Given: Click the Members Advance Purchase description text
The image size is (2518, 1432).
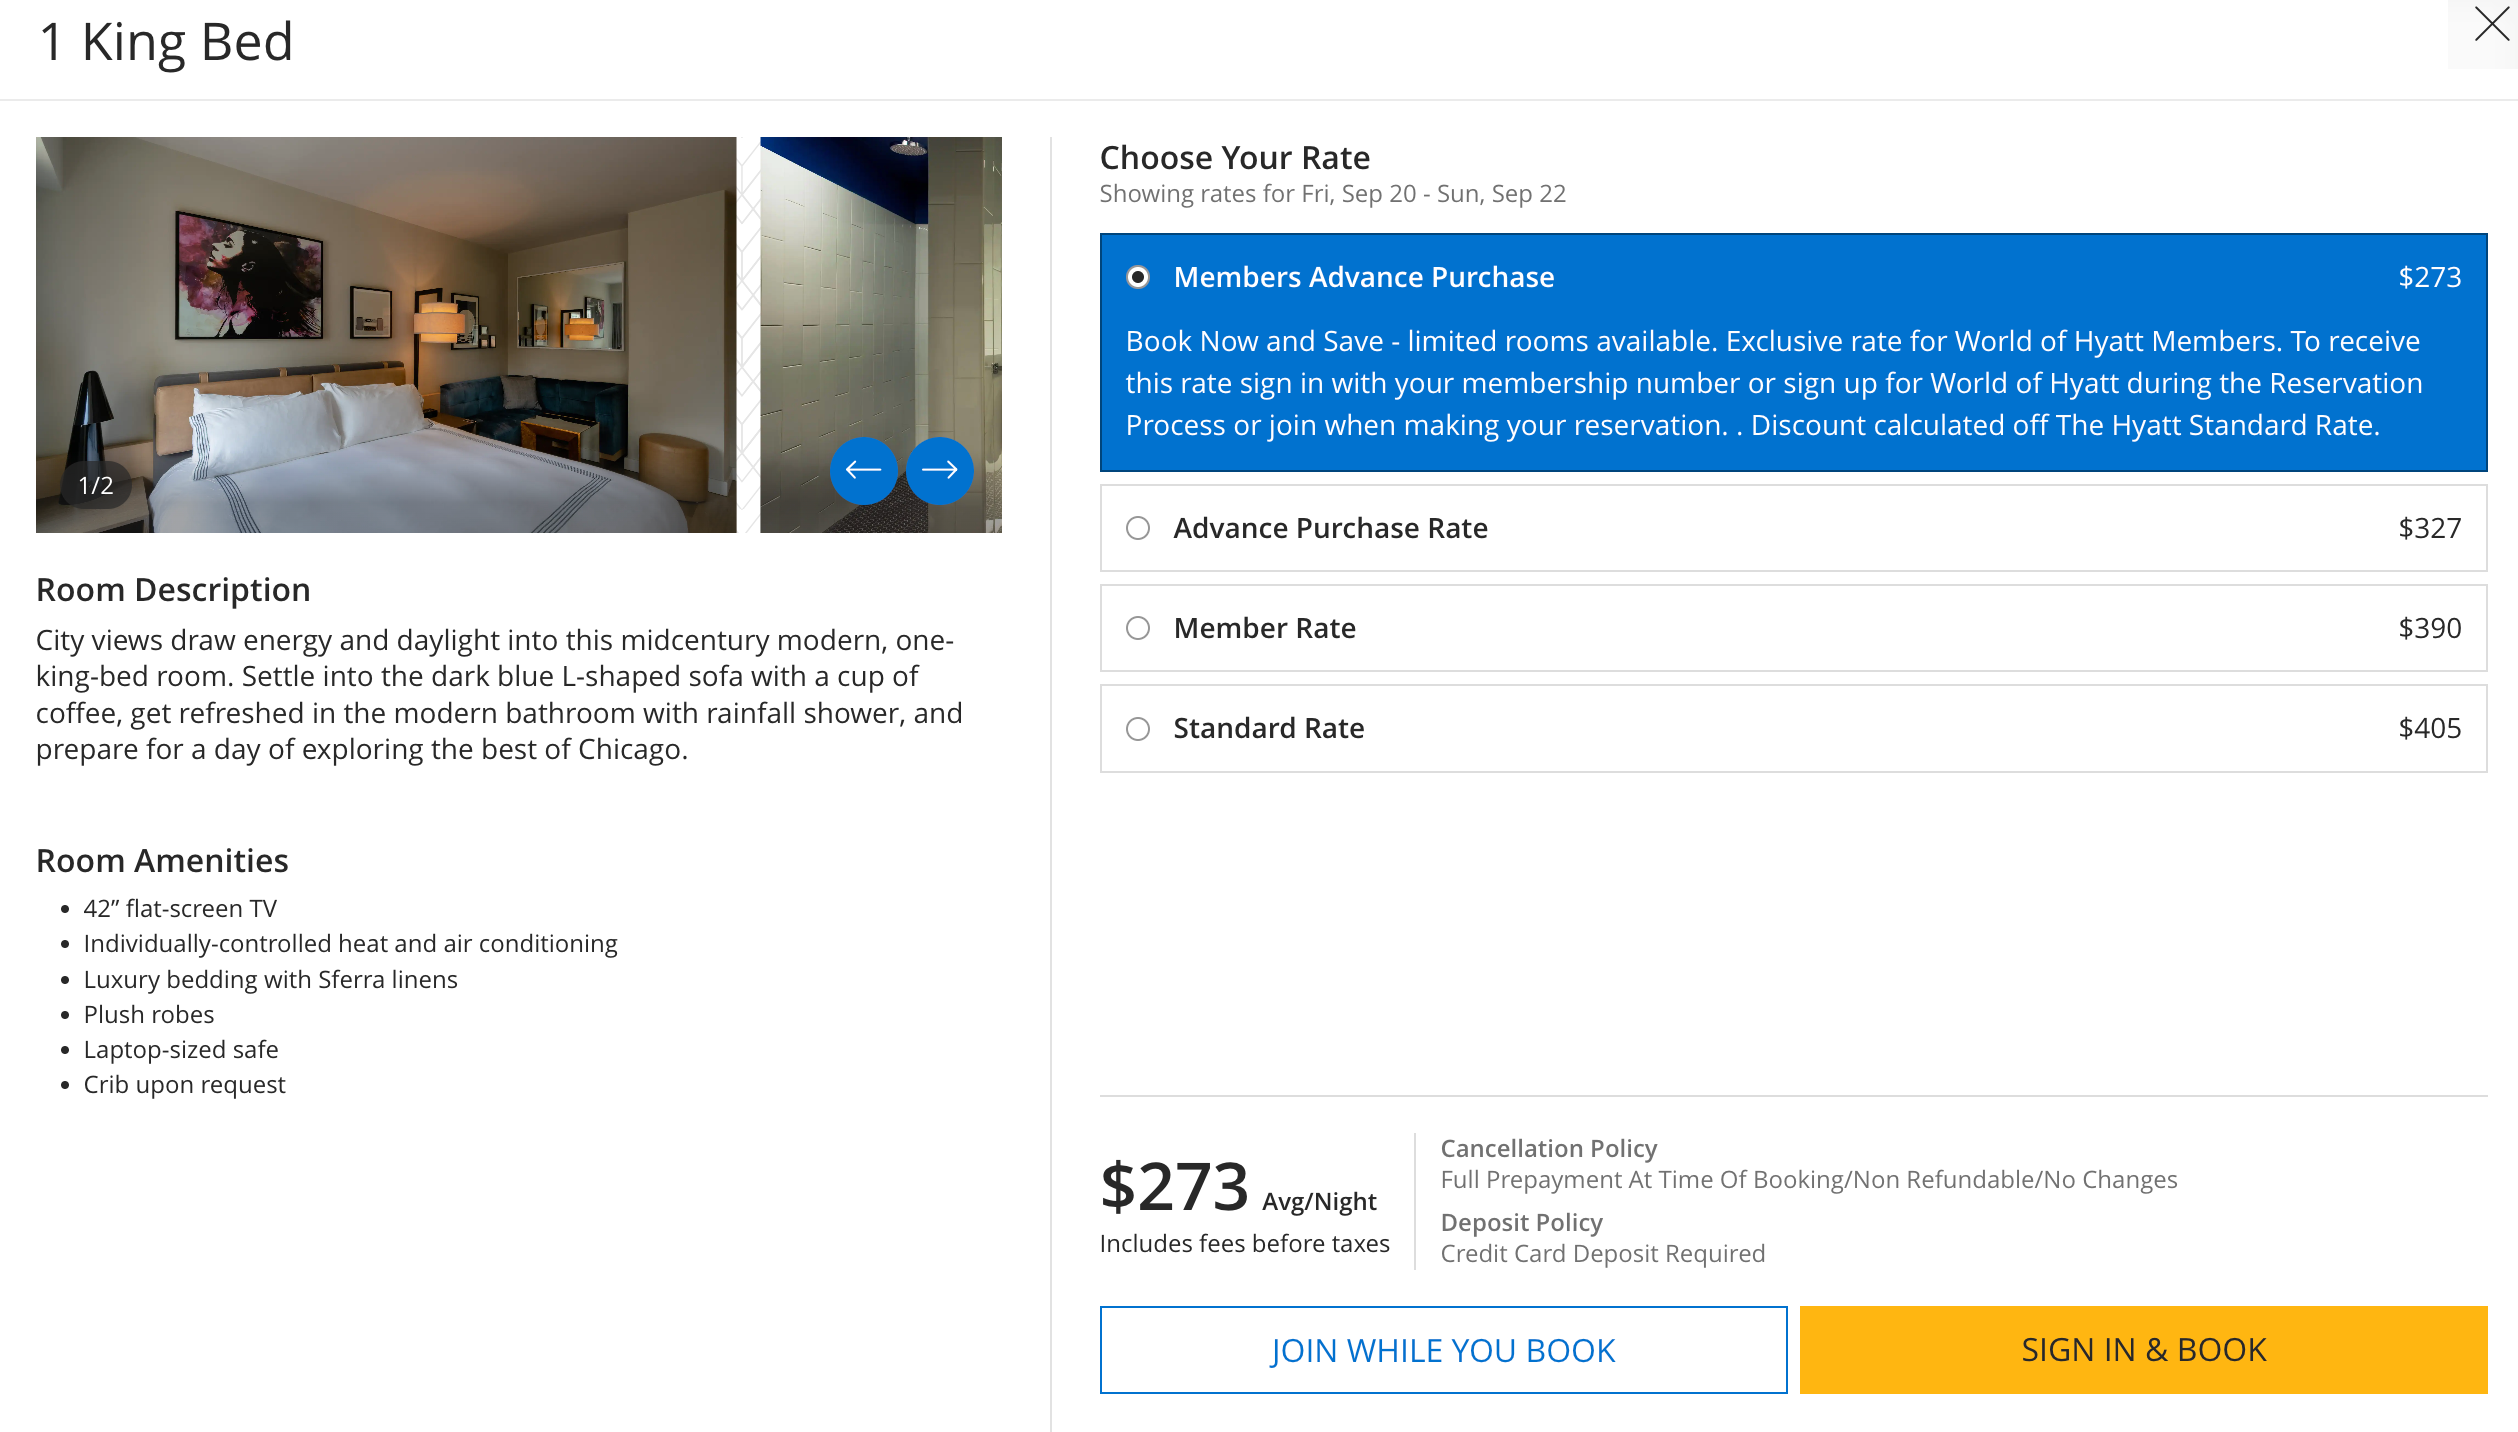Looking at the screenshot, I should (x=1773, y=383).
